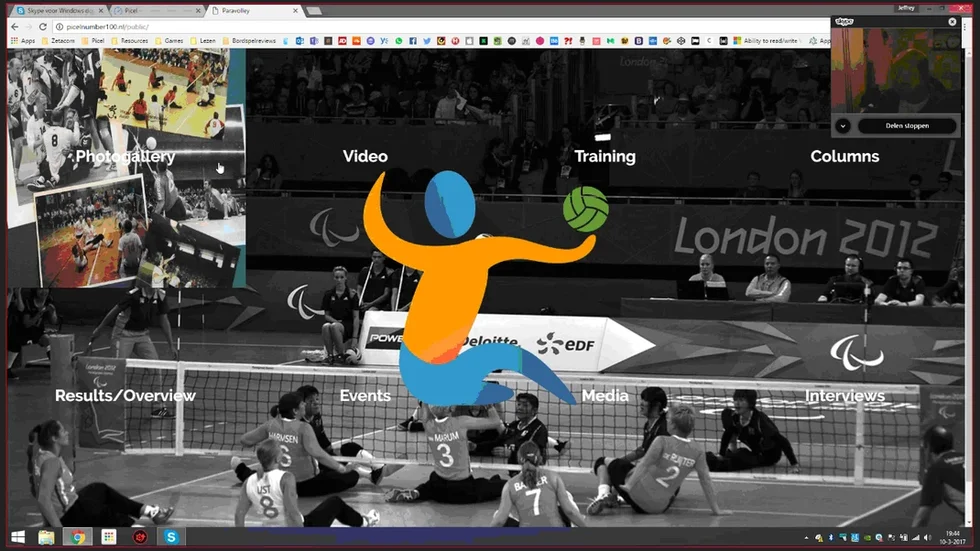980x551 pixels.
Task: Open the Events page link
Action: 365,395
